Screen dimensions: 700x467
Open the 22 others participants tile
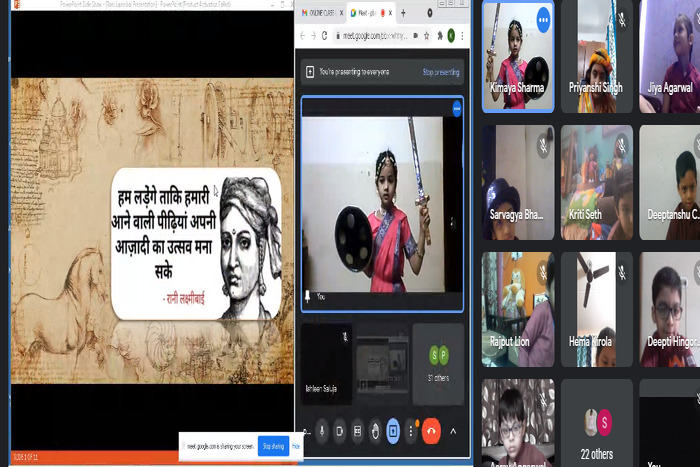[x=596, y=423]
